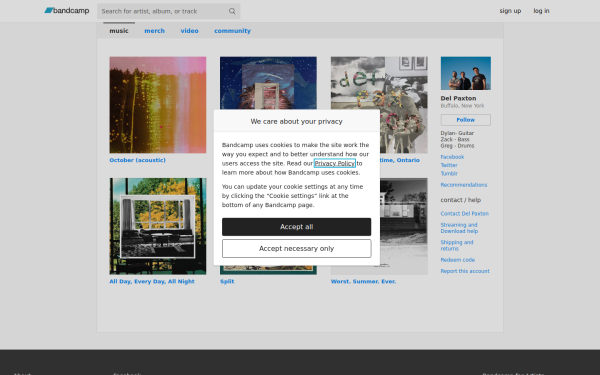Screen dimensions: 600x375
Task: Click the Buffalo, New York location text
Action: tap(462, 106)
